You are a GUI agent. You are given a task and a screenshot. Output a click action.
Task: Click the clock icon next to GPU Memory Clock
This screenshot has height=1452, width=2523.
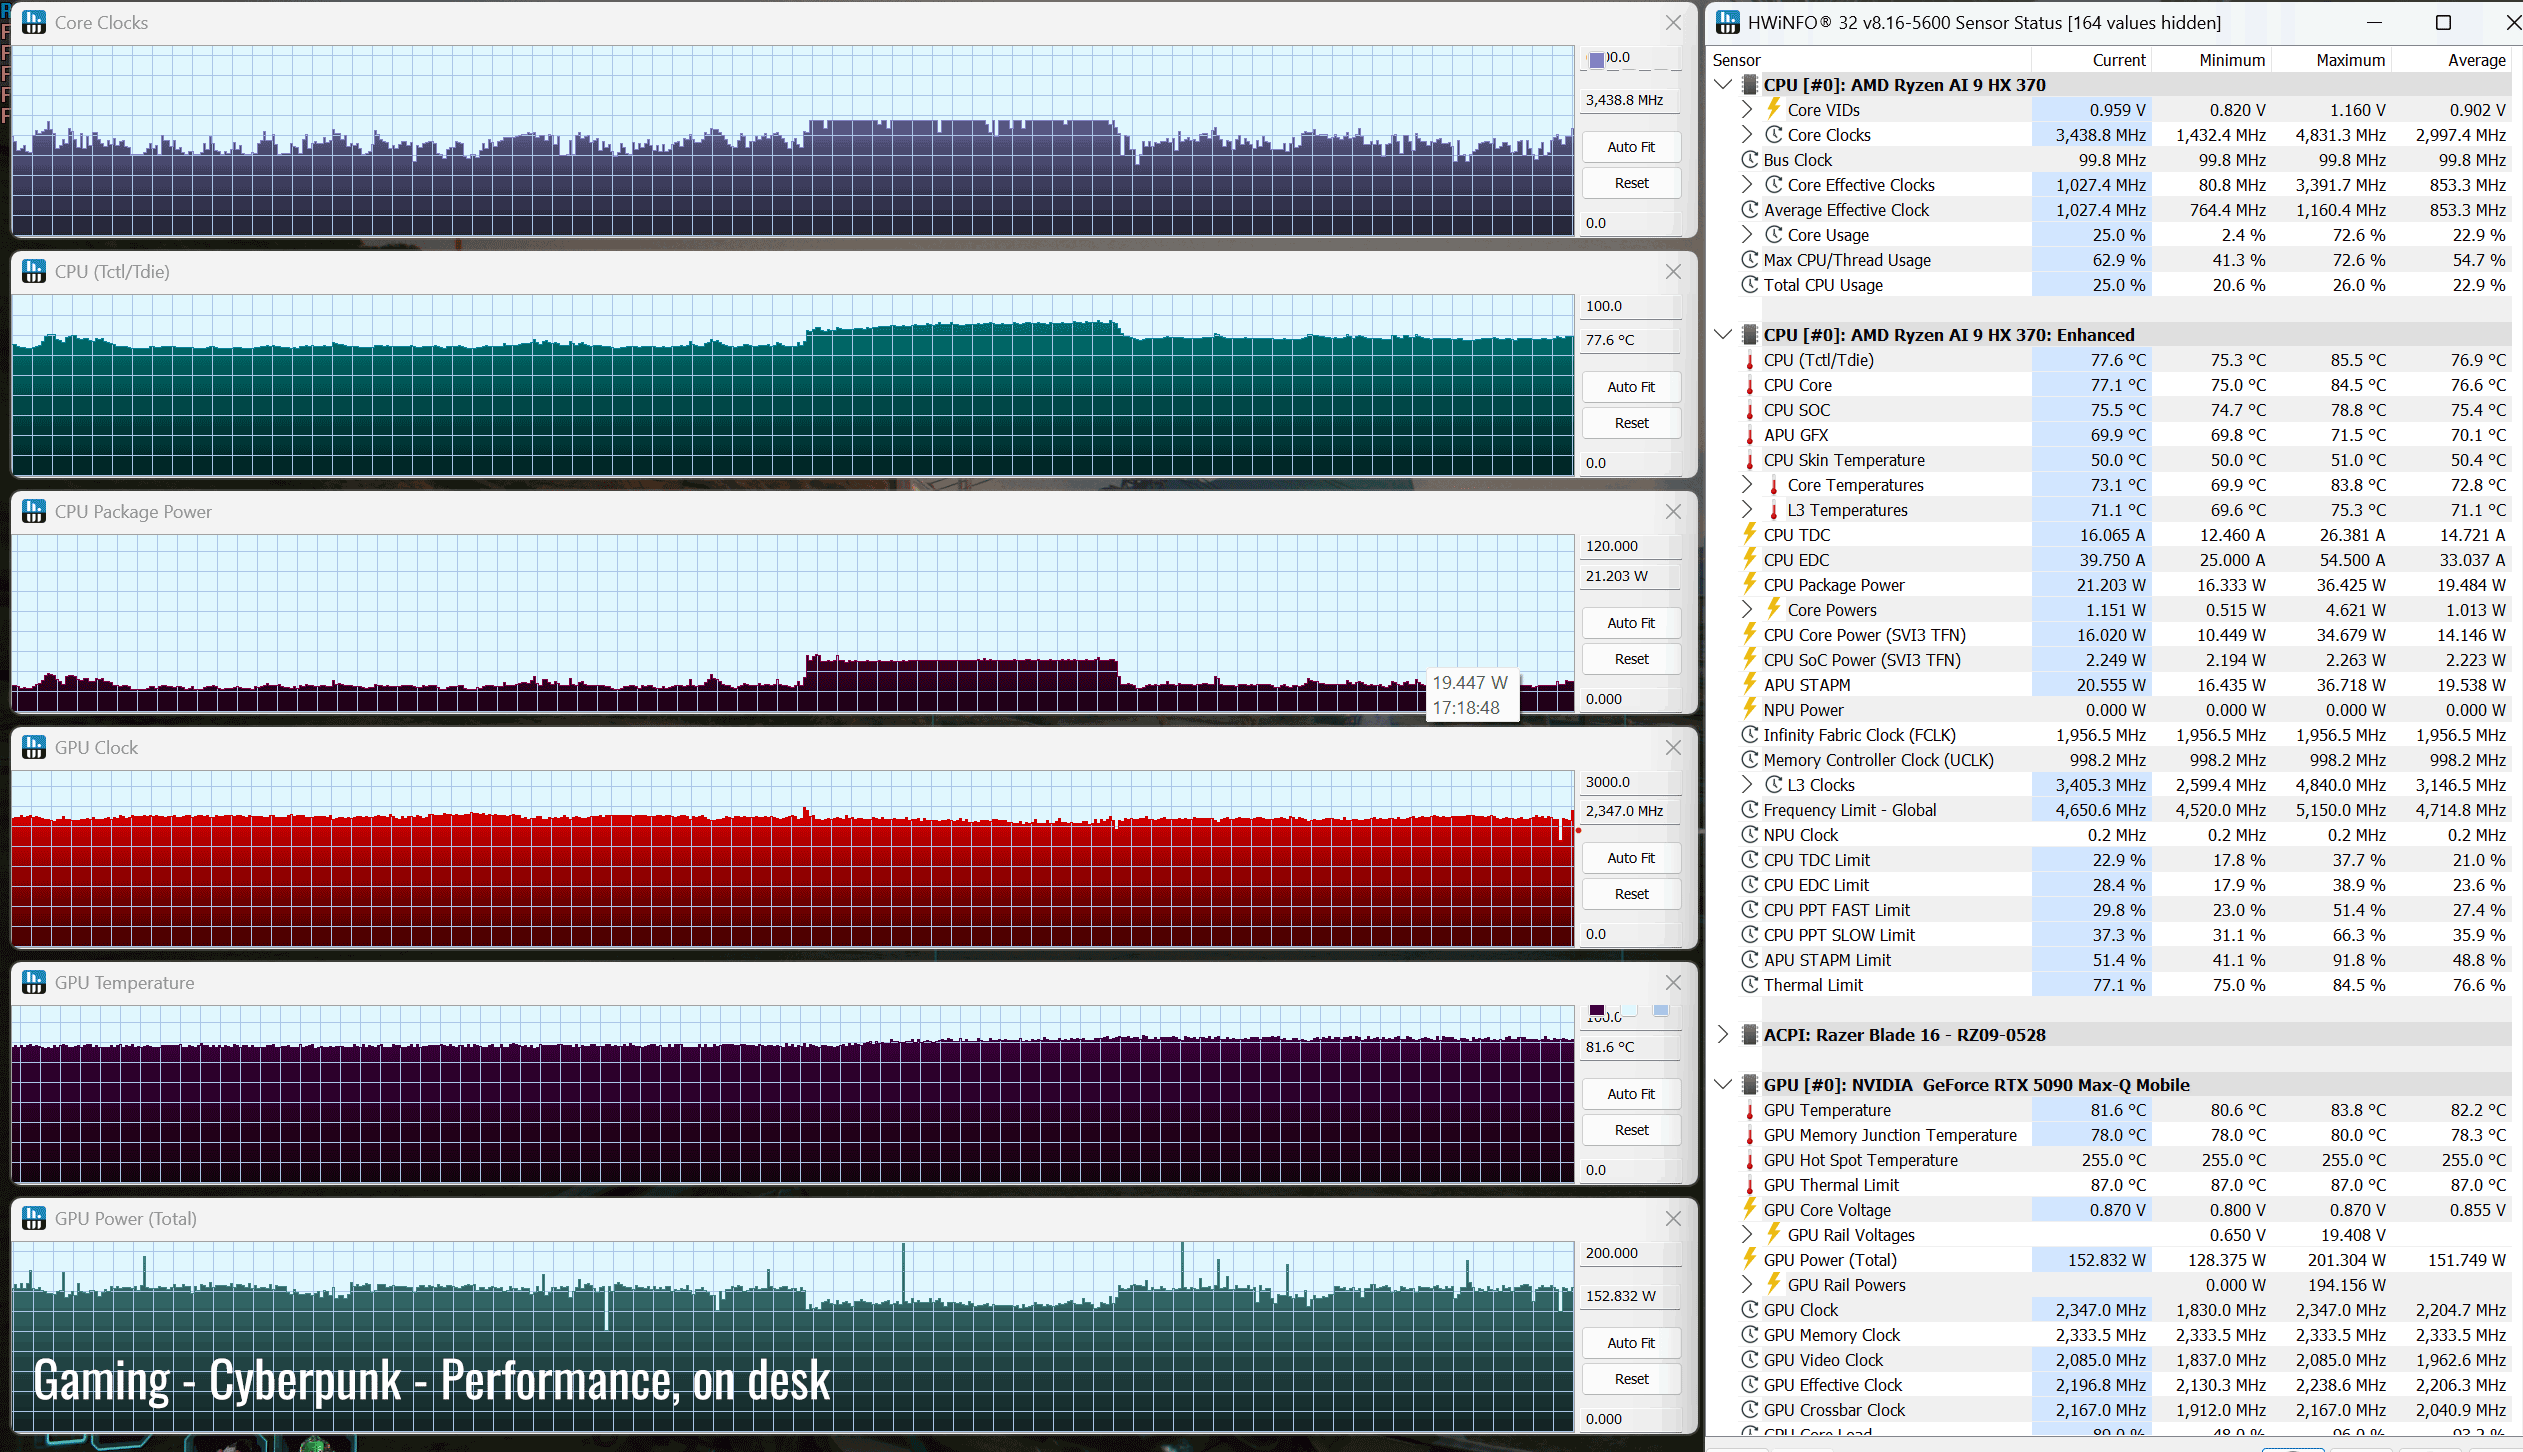(x=1750, y=1335)
